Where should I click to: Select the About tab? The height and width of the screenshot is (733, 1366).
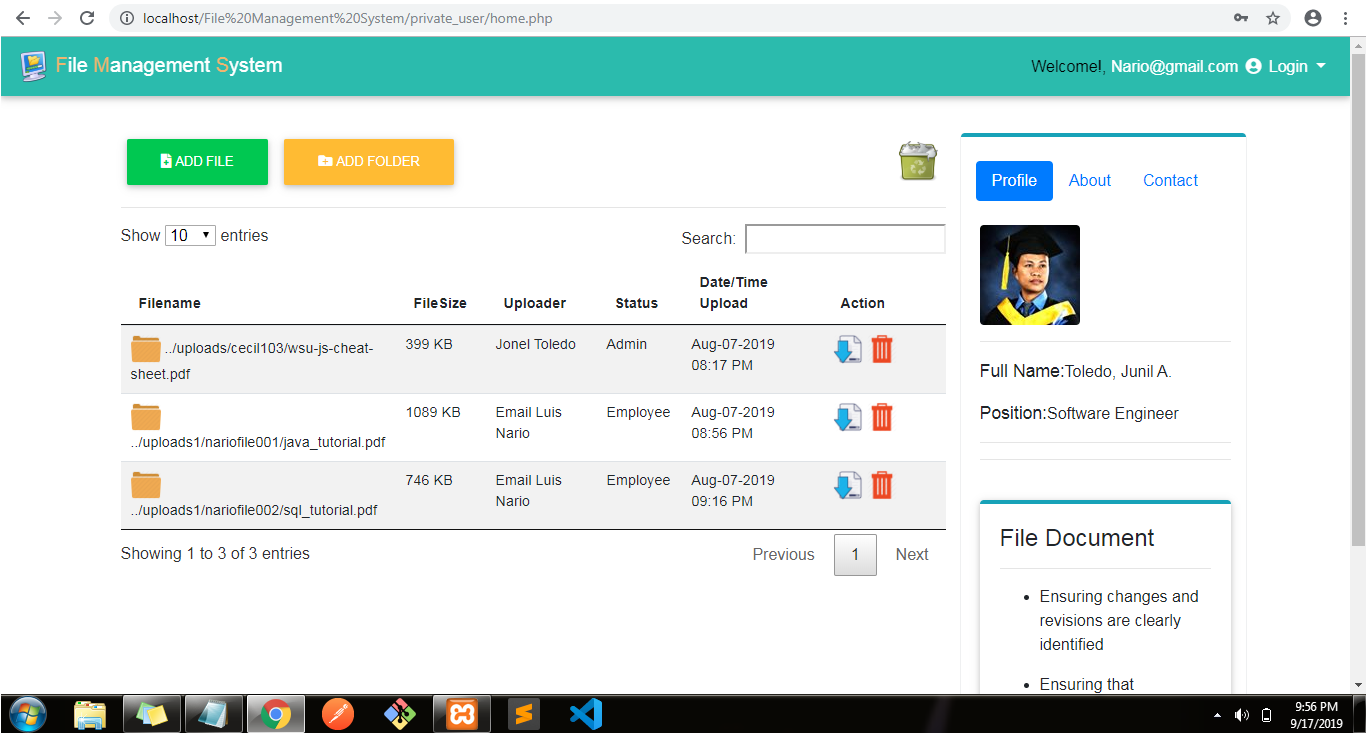(x=1089, y=180)
